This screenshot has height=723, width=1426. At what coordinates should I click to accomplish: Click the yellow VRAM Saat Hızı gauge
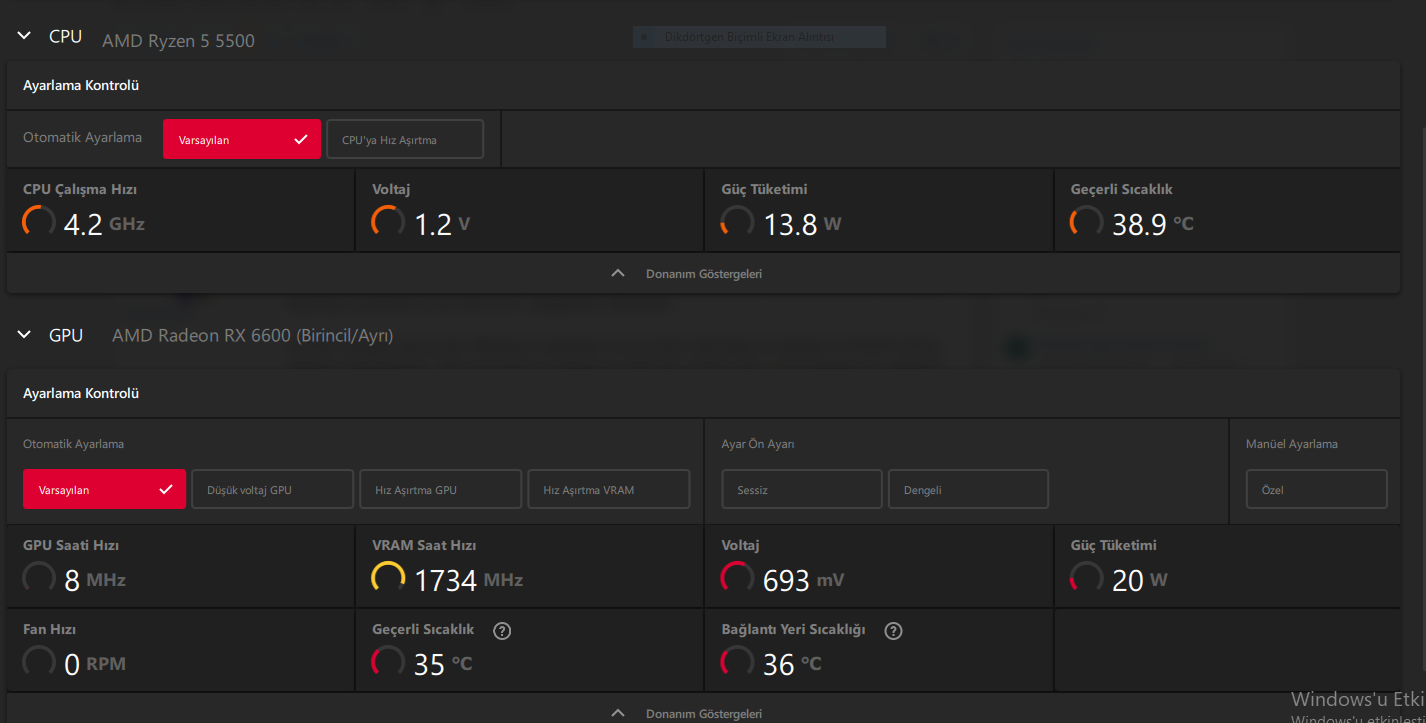[x=388, y=578]
